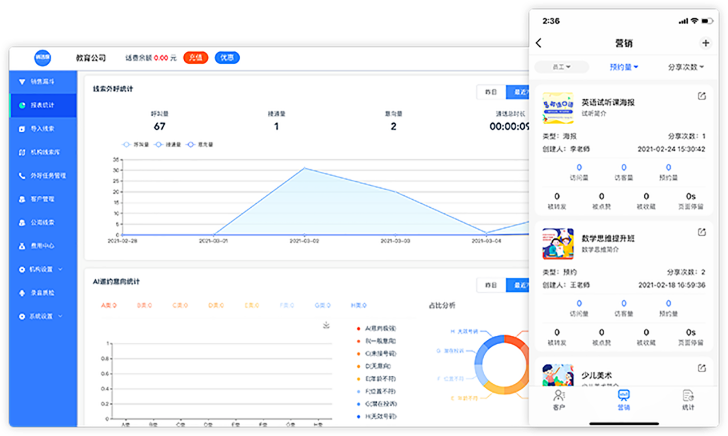Image resolution: width=728 pixels, height=436 pixels.
Task: Click the 教育公司 company name
Action: pyautogui.click(x=91, y=58)
